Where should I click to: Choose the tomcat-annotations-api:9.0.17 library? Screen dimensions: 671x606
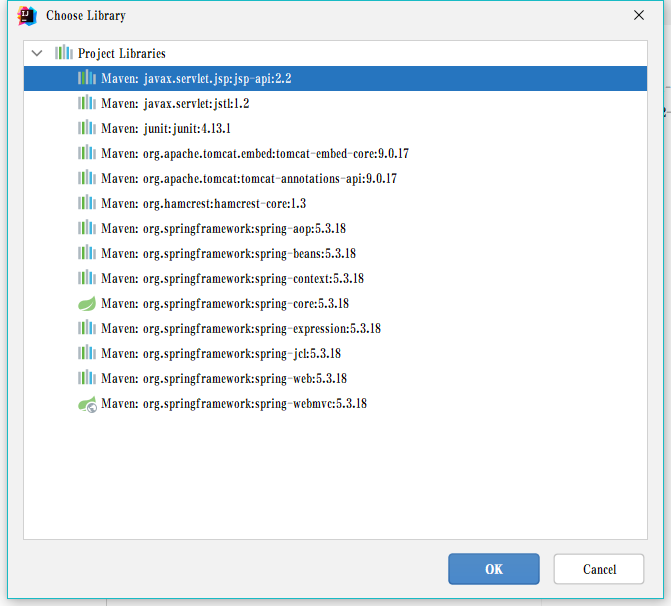point(254,178)
